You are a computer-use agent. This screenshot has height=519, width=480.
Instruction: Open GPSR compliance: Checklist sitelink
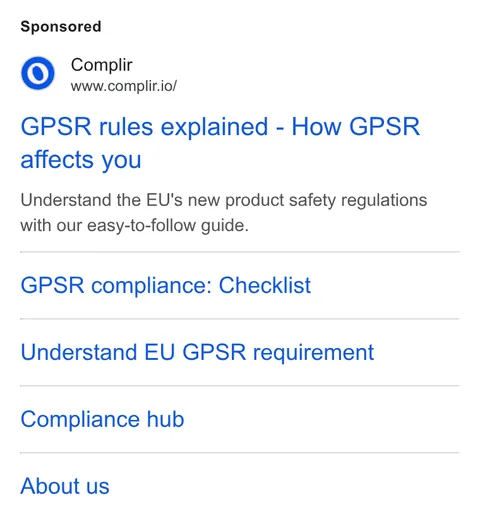[x=166, y=285]
